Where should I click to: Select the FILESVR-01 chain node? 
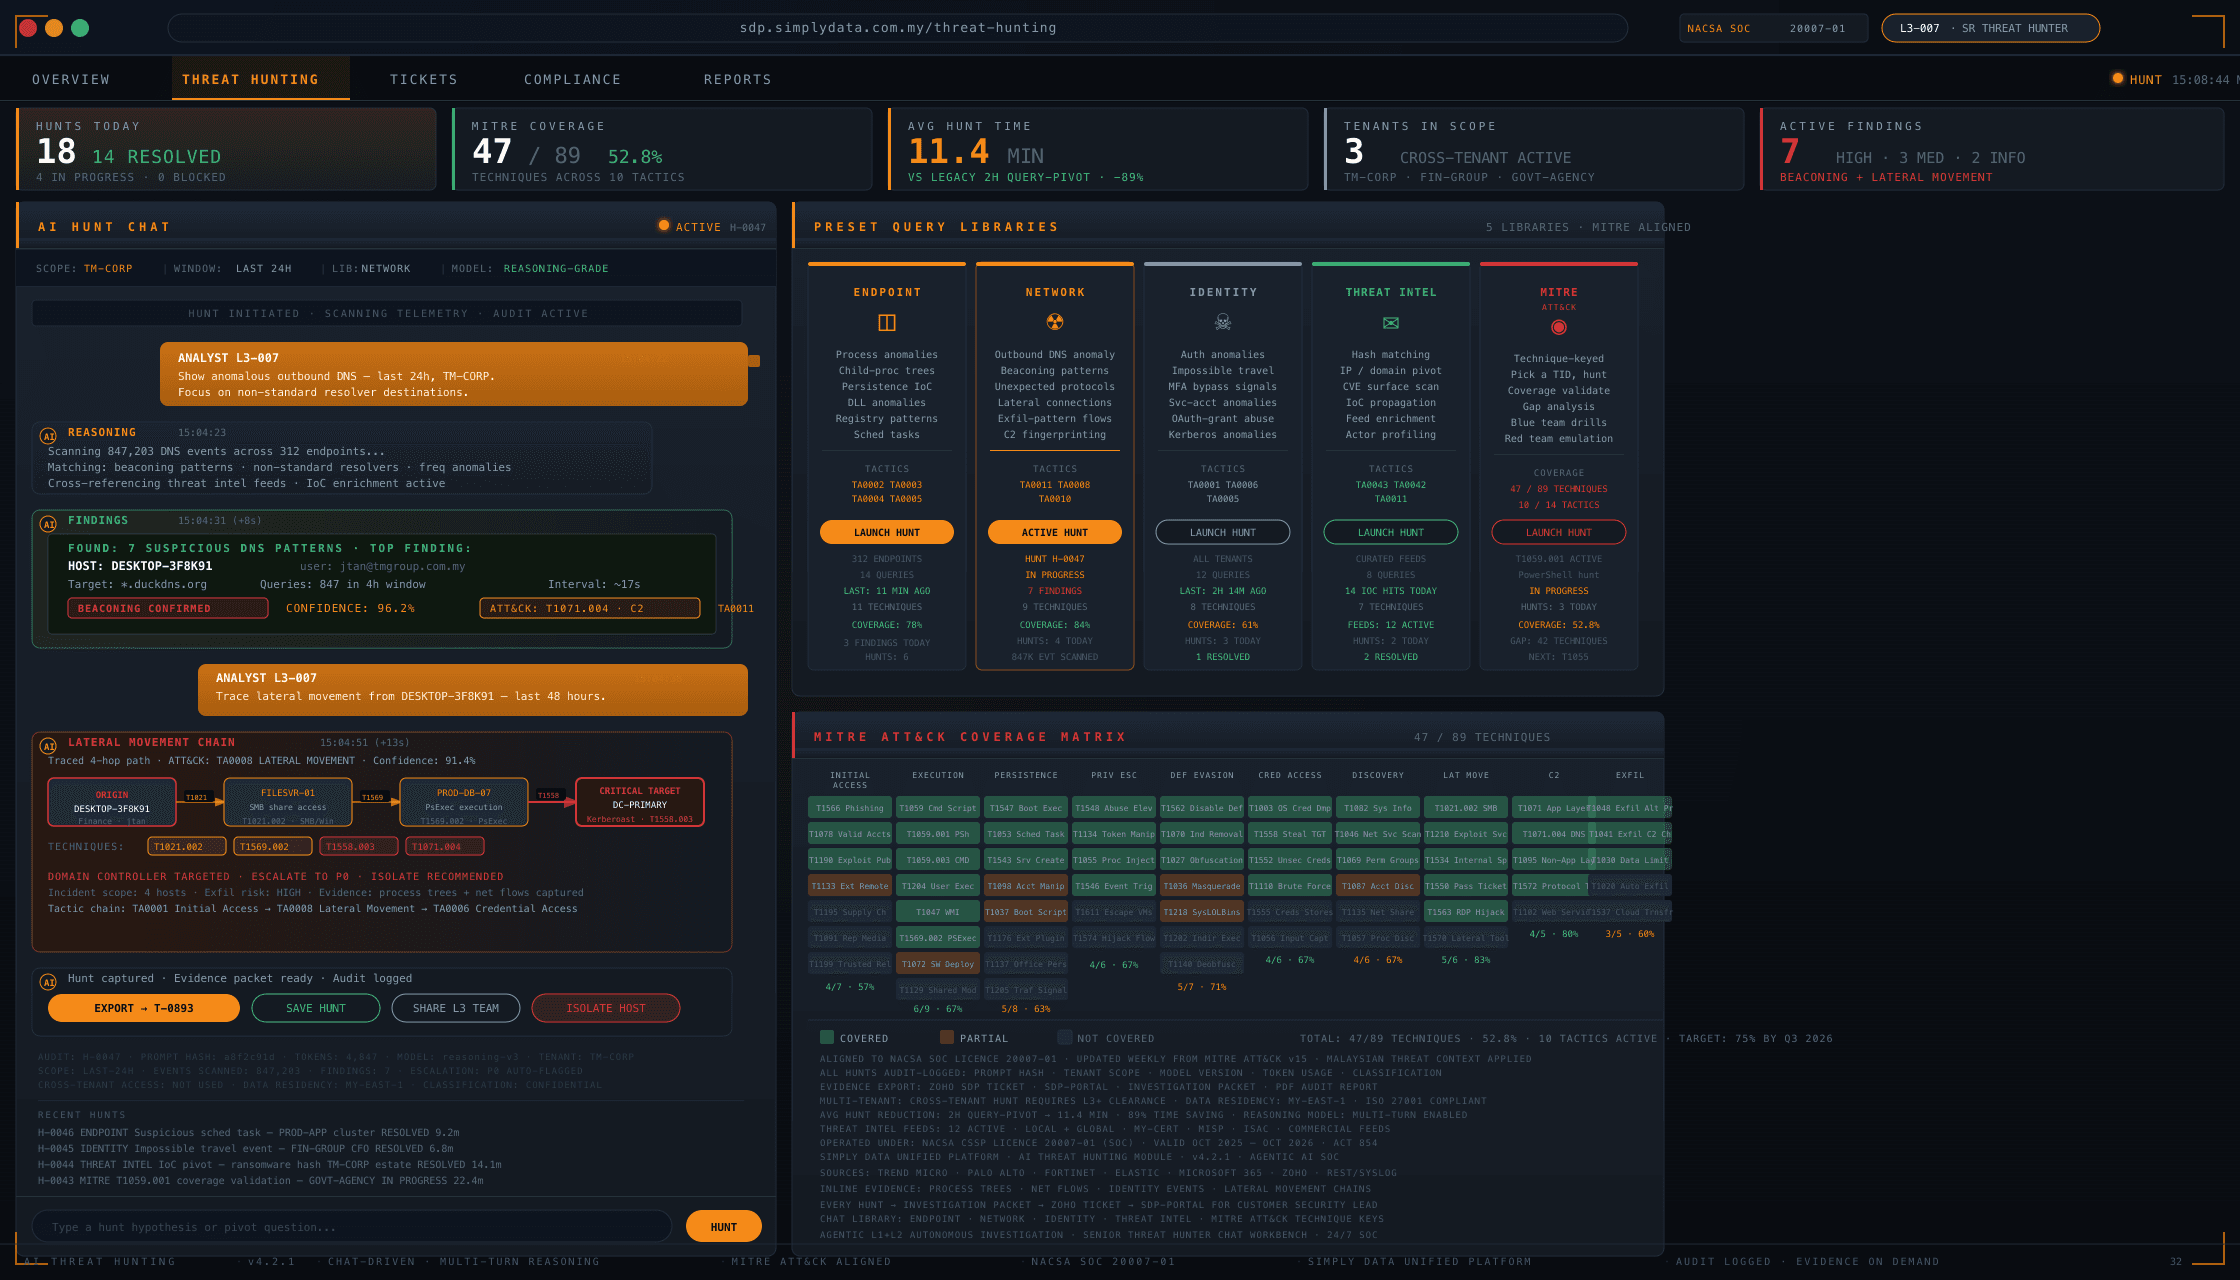click(x=288, y=802)
